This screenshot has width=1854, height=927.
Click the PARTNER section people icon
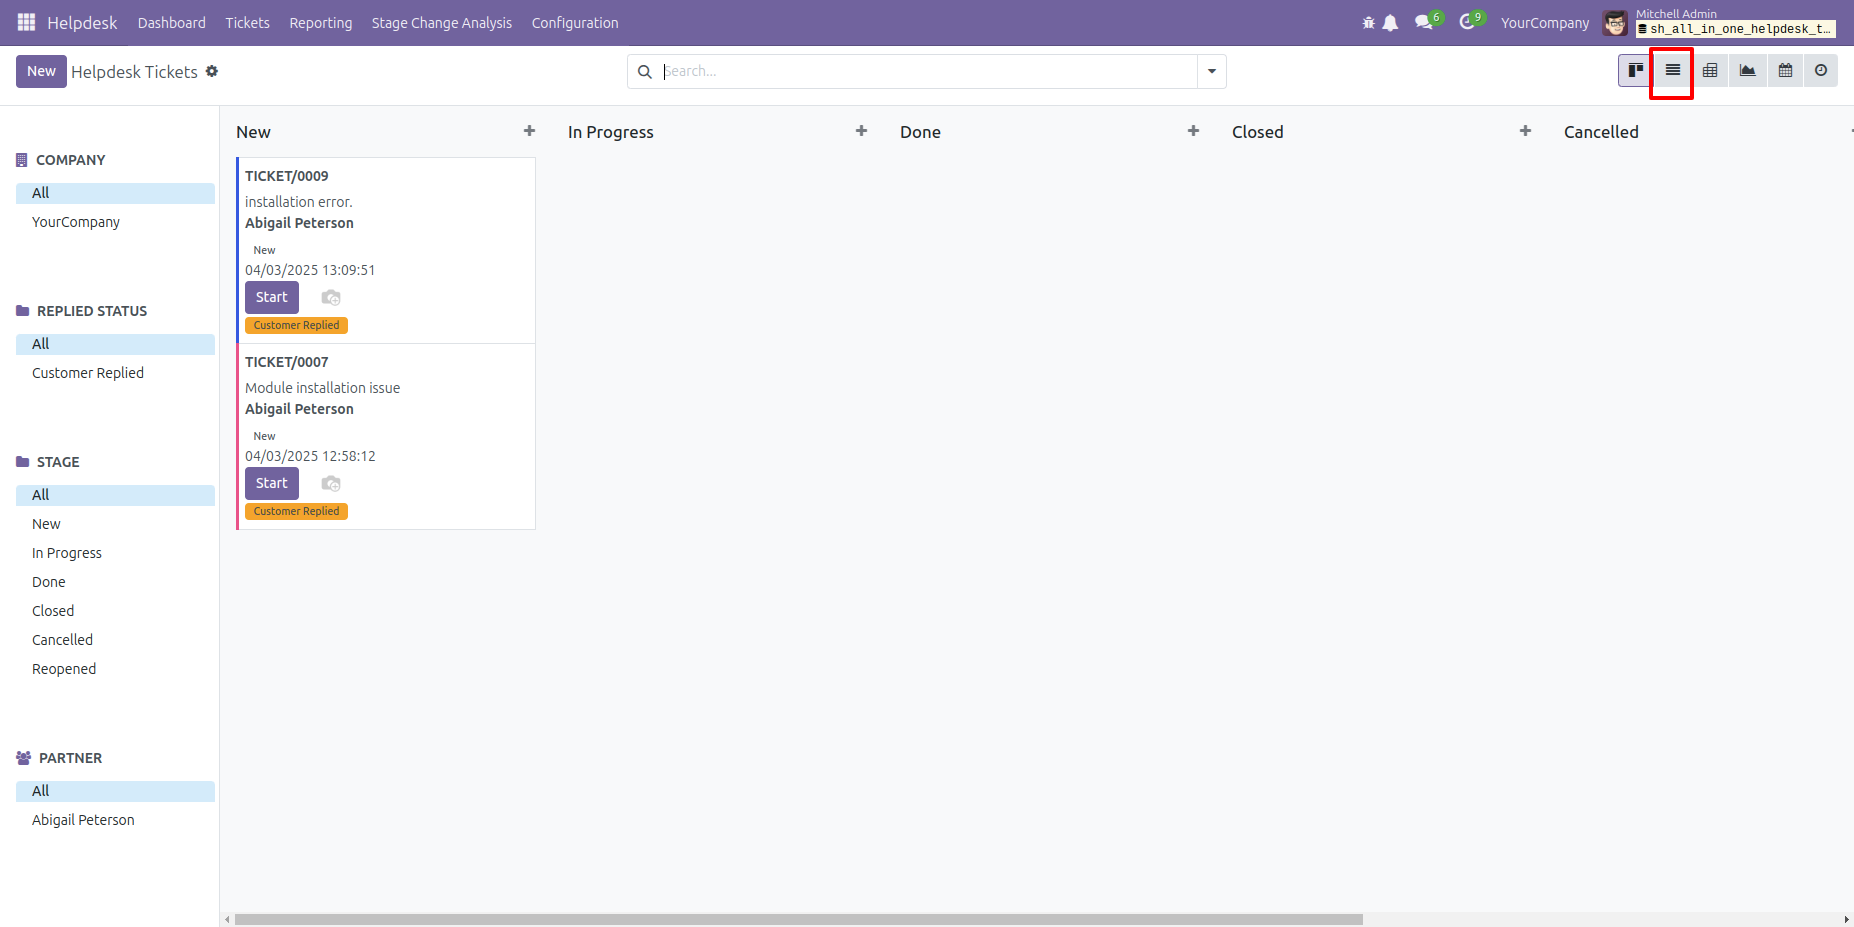pyautogui.click(x=24, y=758)
